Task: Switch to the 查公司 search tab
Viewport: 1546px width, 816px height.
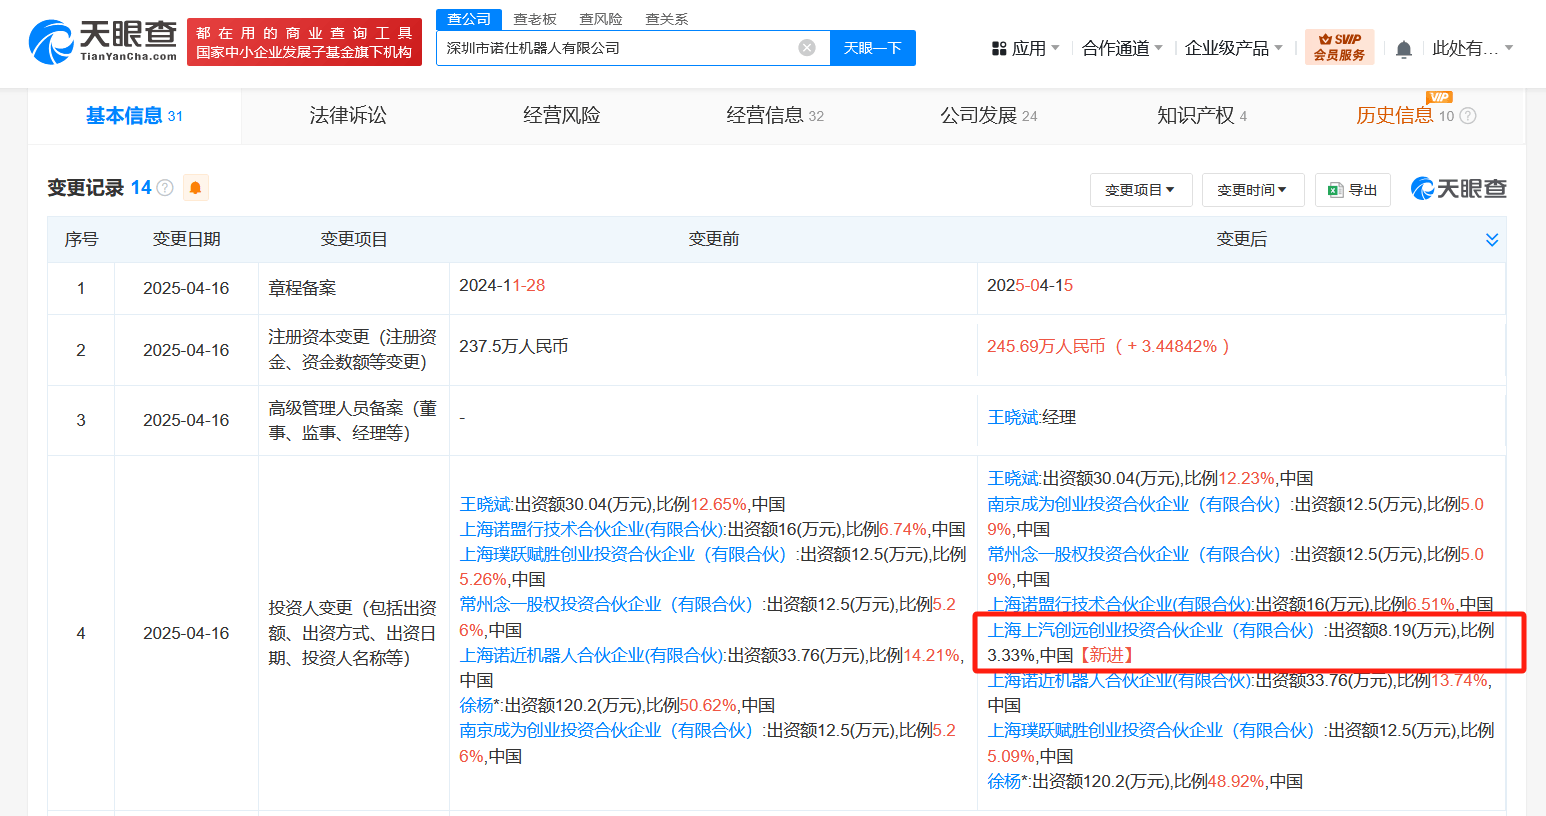Action: 469,19
